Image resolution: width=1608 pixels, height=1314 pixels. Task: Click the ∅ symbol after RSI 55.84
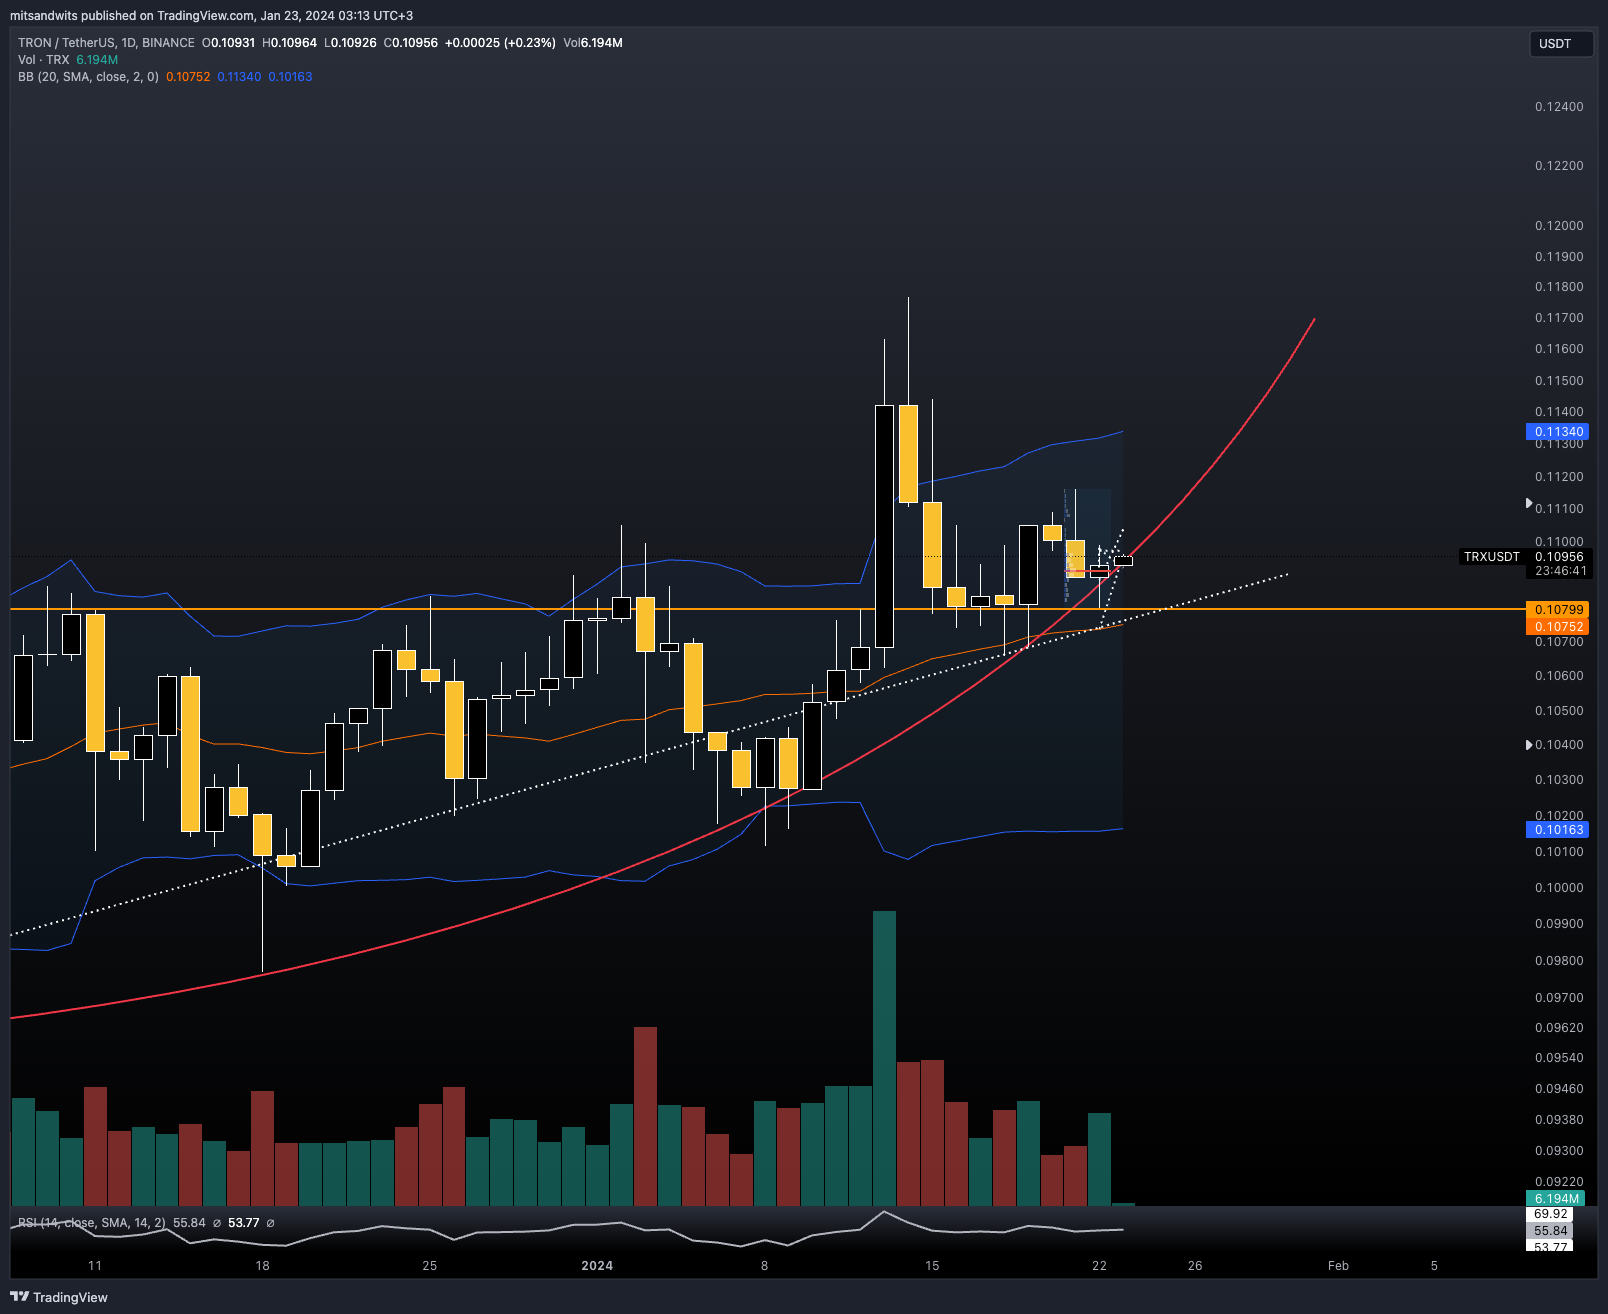pos(217,1223)
